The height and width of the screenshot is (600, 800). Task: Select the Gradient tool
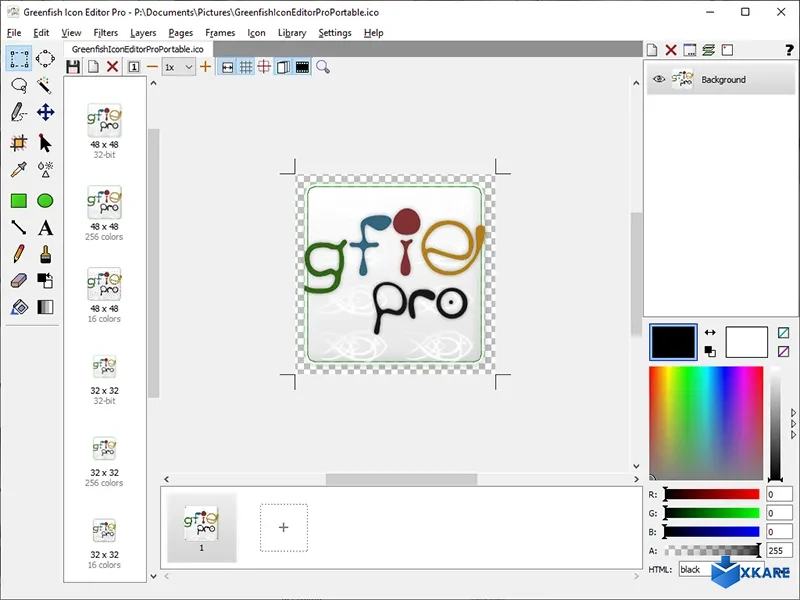45,307
